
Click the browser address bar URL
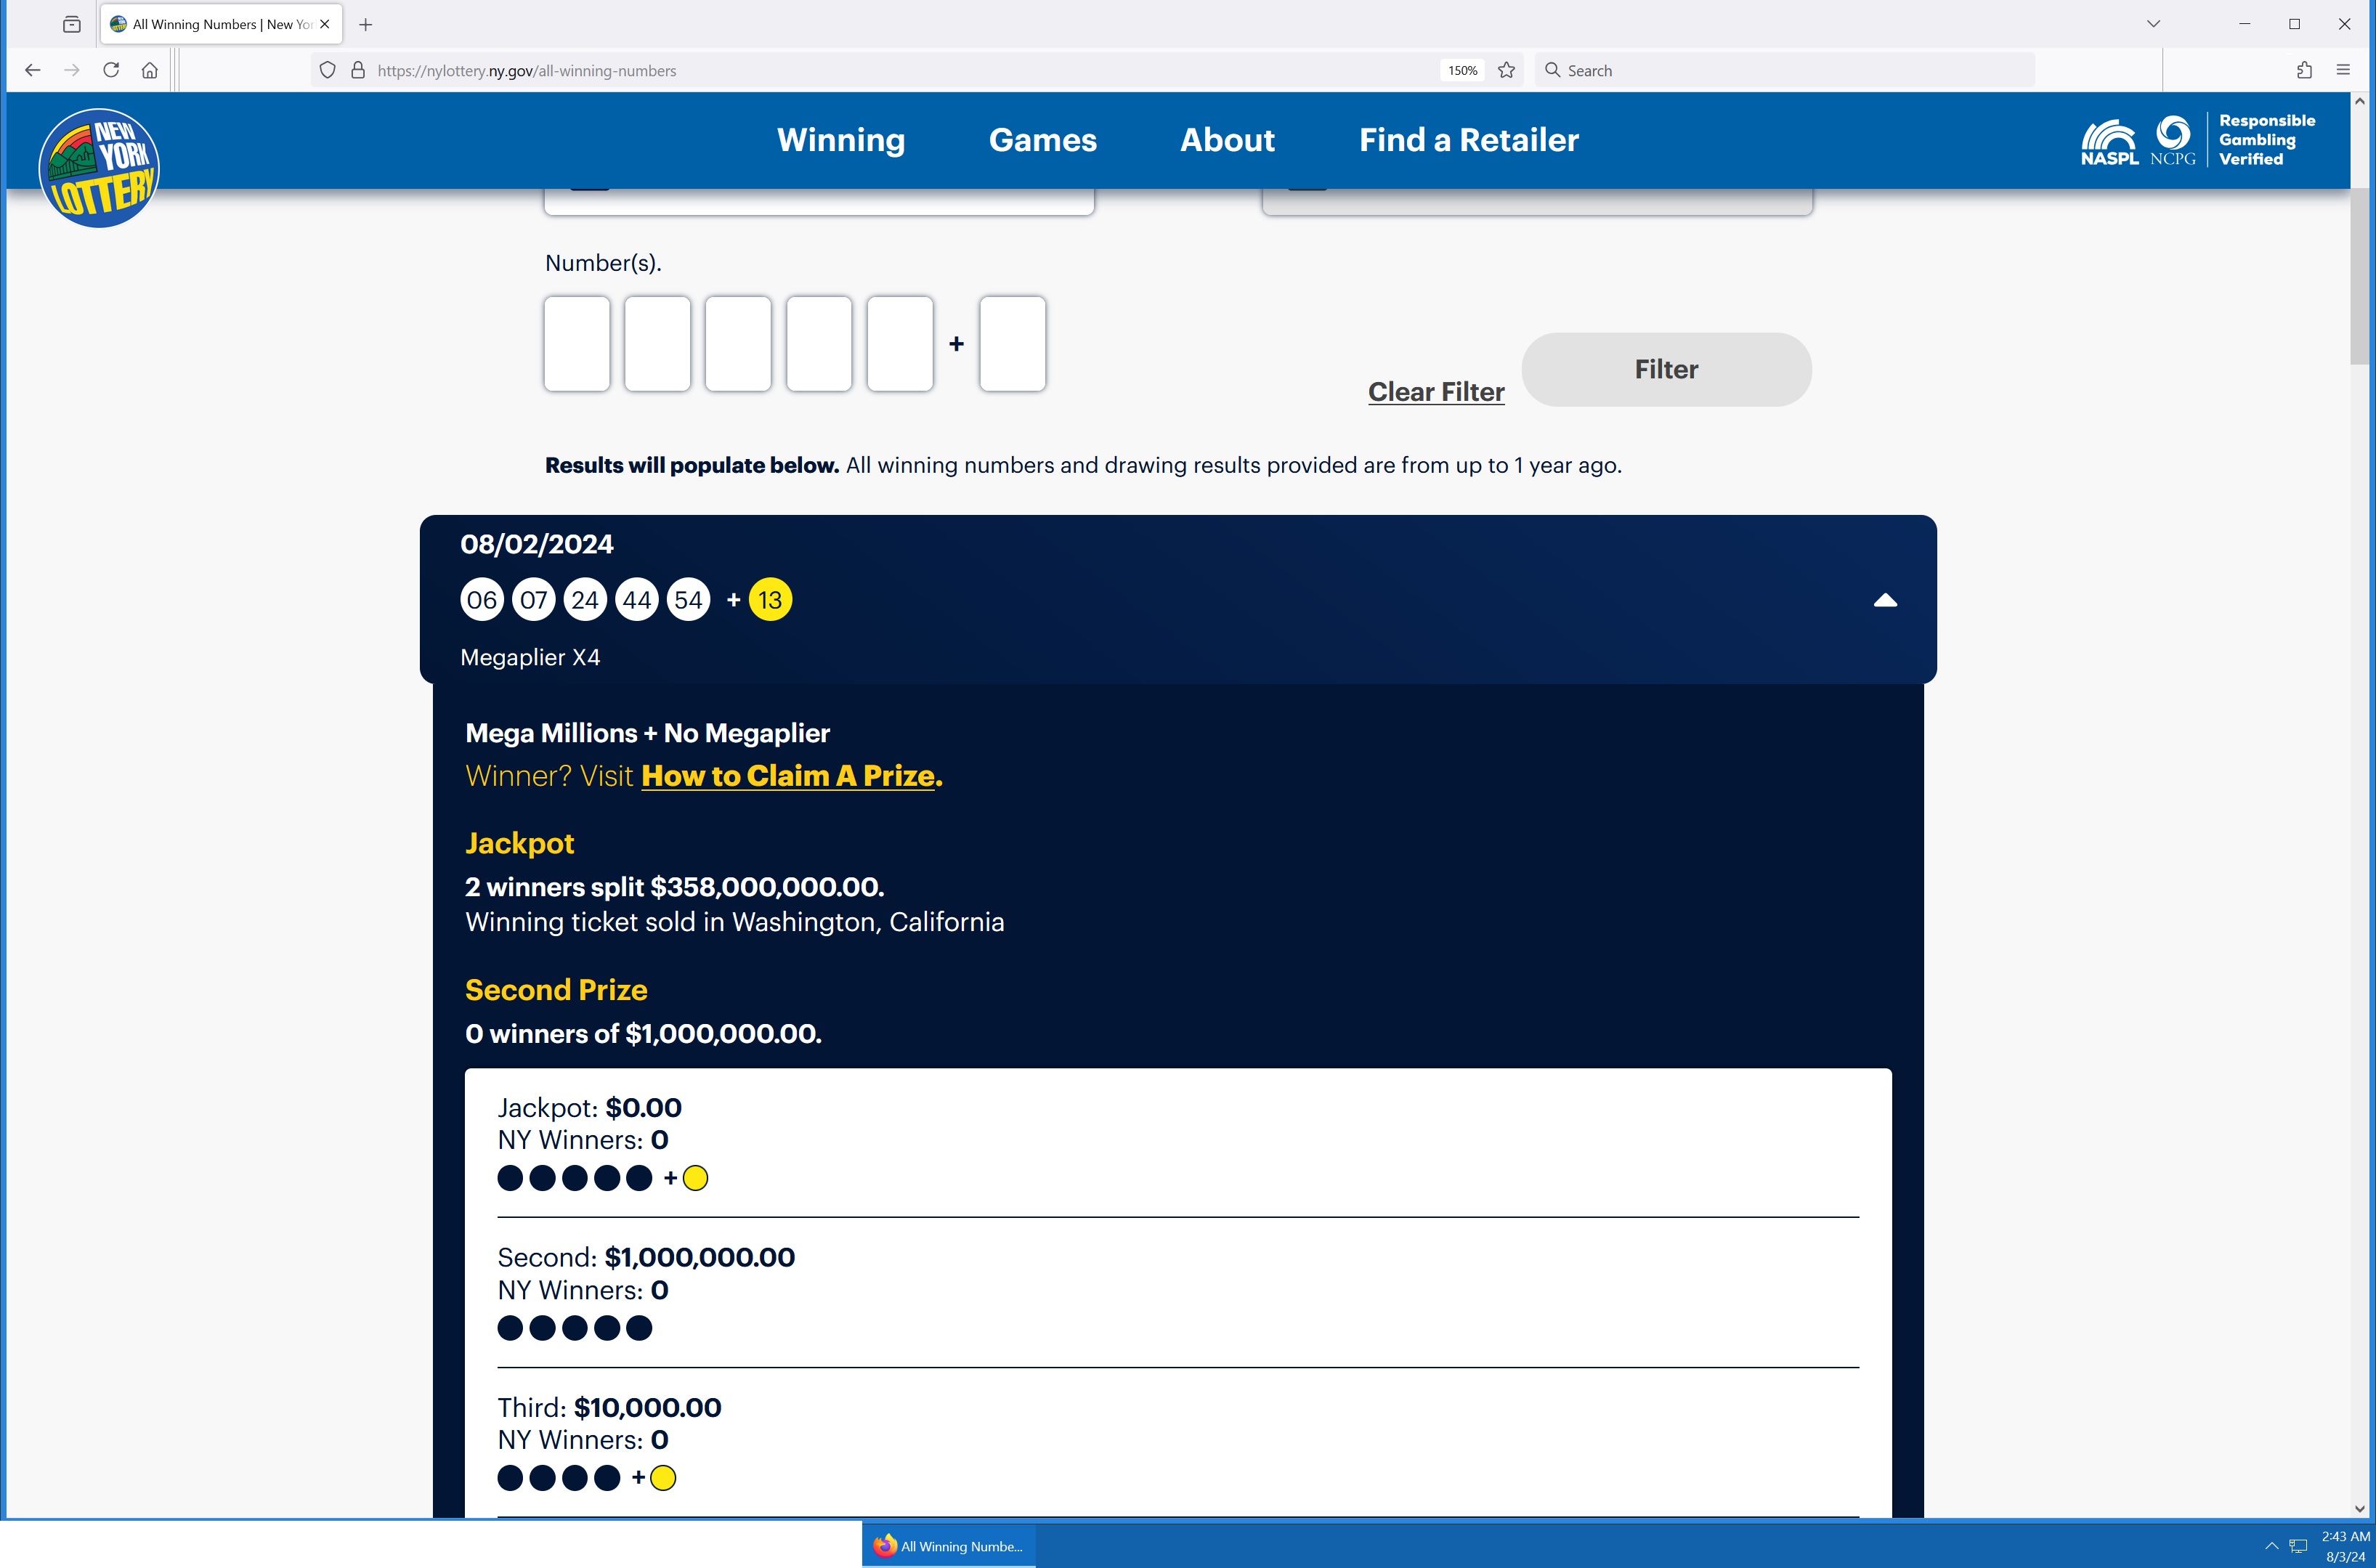tap(527, 70)
